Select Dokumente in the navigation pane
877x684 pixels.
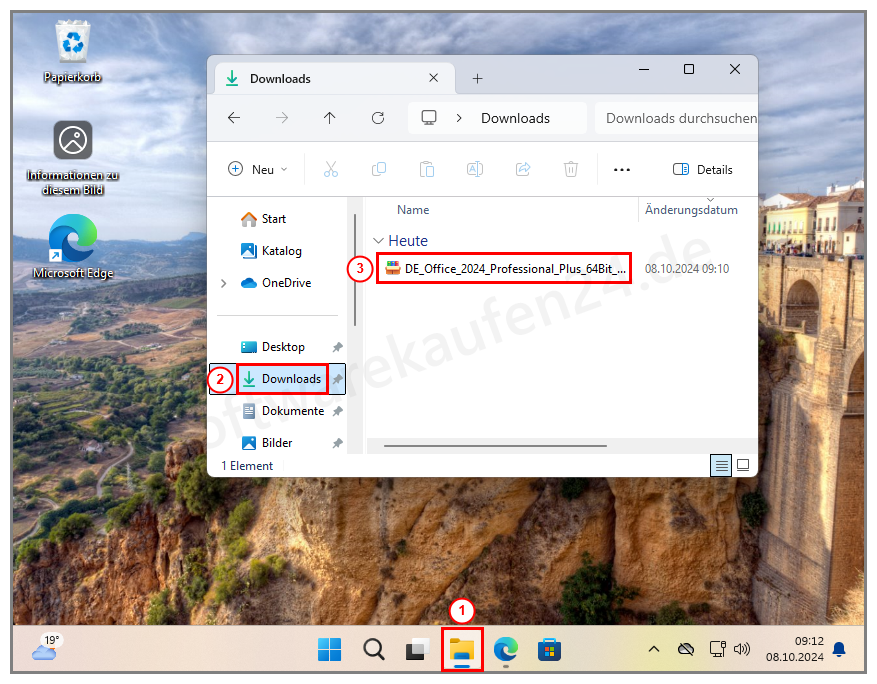coord(292,411)
